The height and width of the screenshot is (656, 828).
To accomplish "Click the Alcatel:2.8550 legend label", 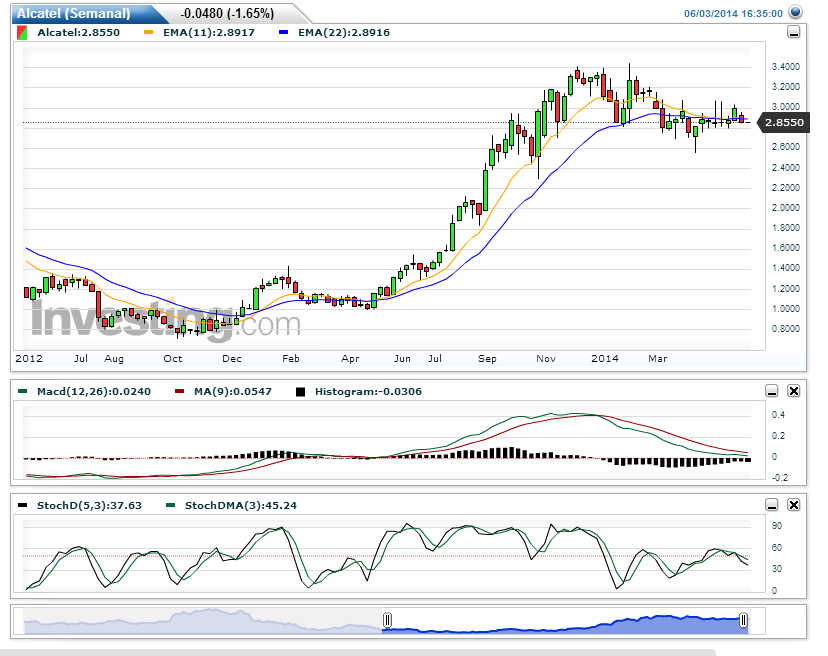I will (78, 33).
